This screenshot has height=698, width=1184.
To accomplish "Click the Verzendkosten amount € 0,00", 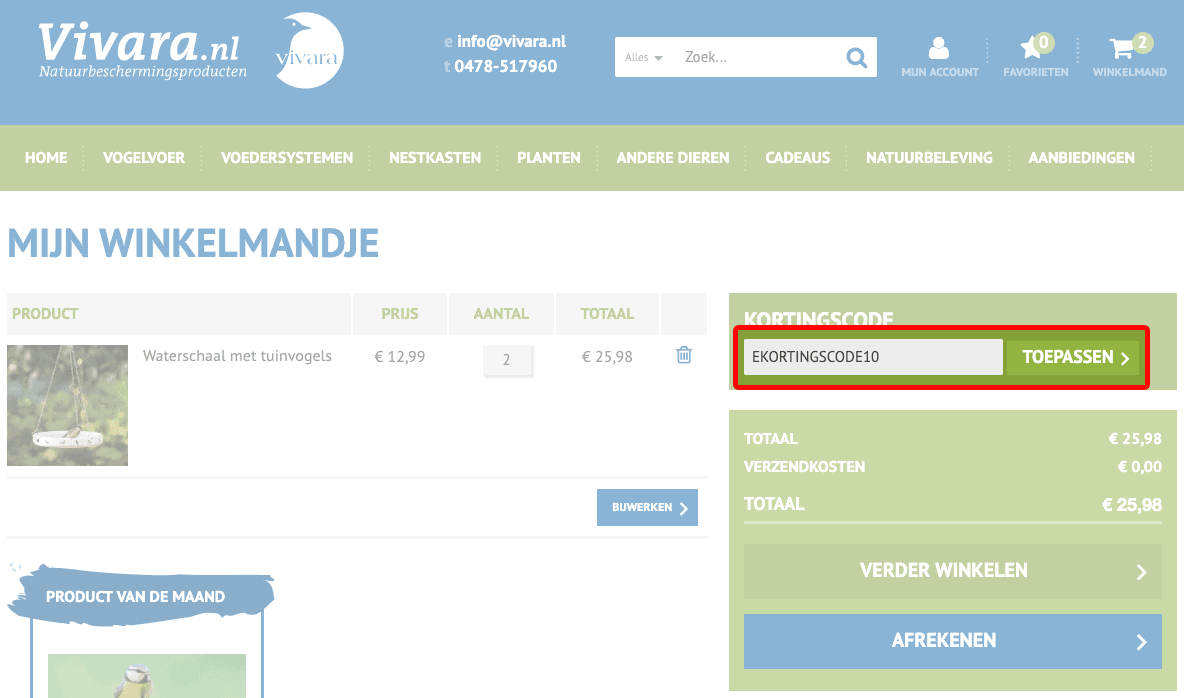I will pyautogui.click(x=1139, y=467).
